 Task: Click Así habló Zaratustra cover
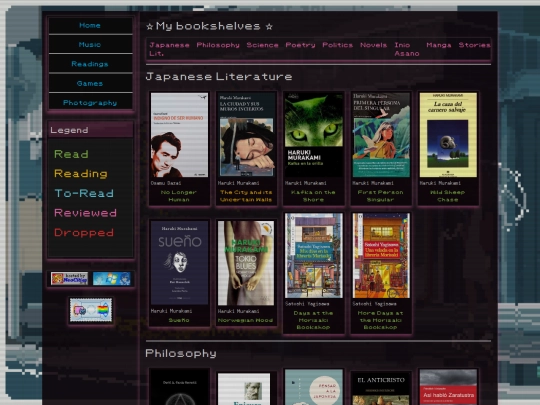point(448,387)
